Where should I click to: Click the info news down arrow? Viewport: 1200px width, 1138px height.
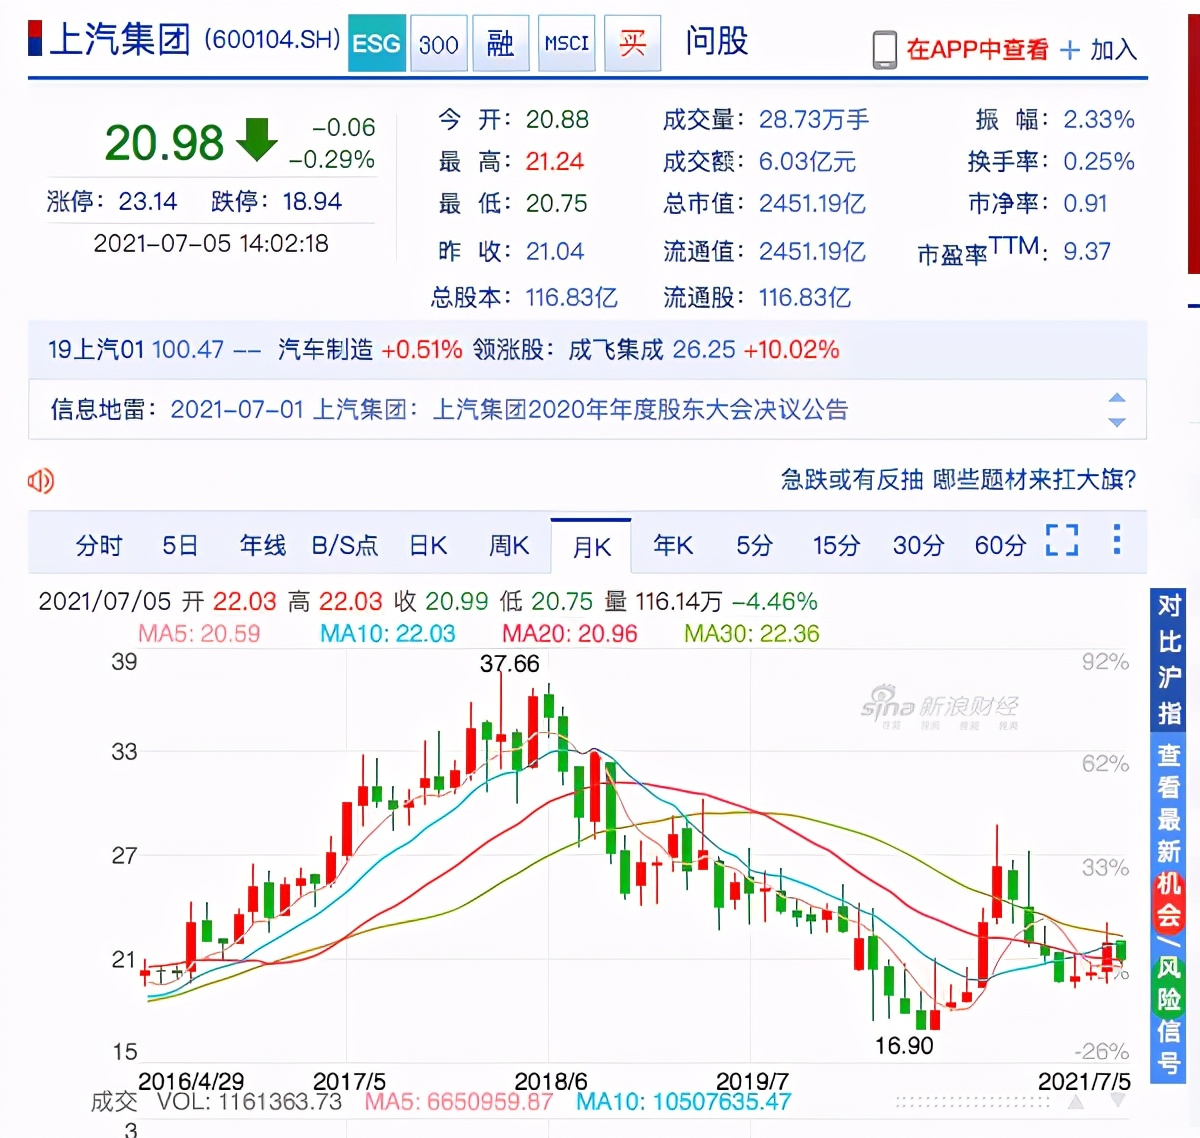pos(1117,422)
